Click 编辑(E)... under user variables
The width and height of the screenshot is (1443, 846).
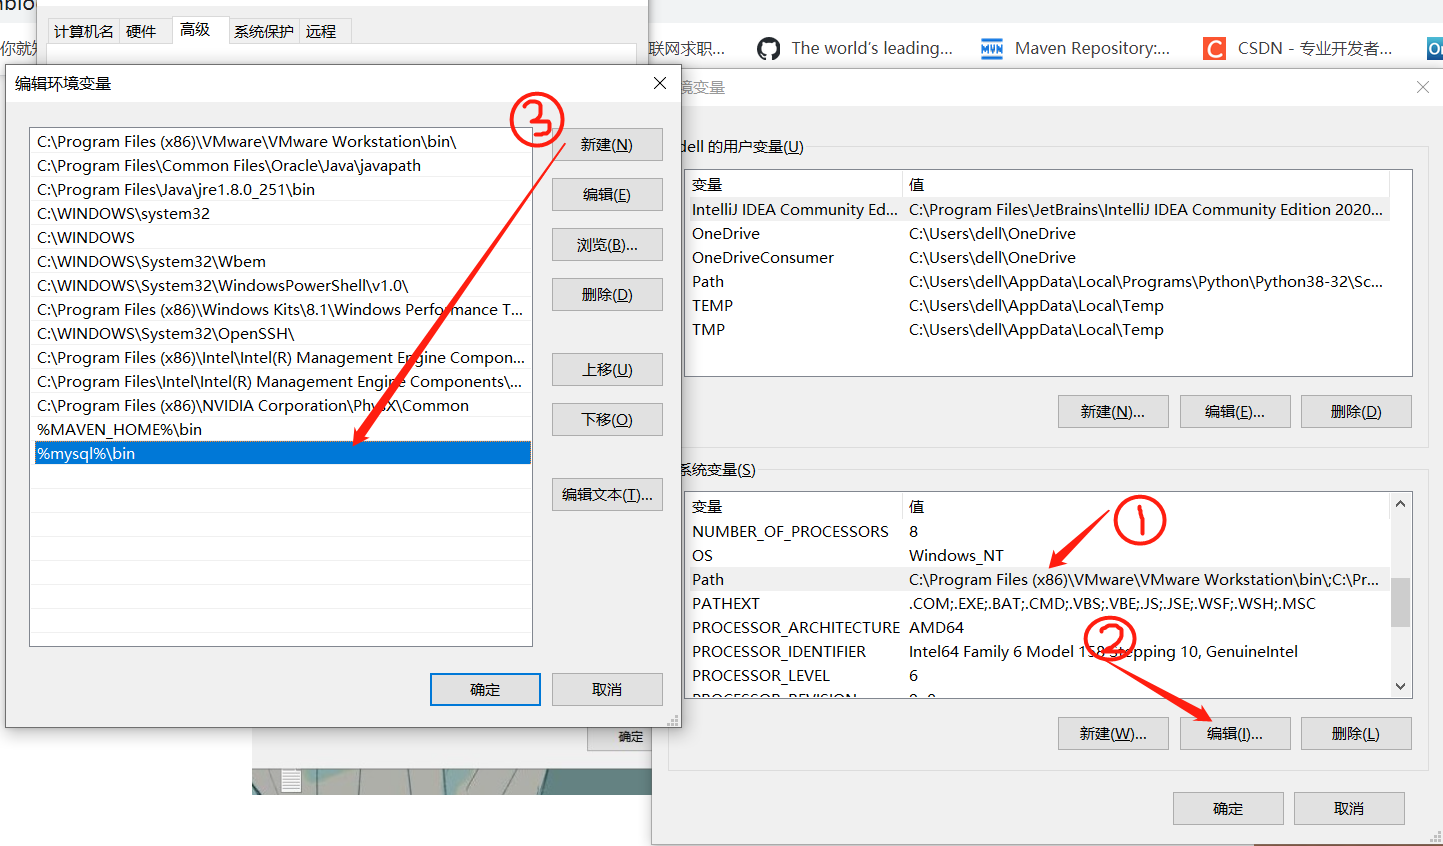[1235, 412]
